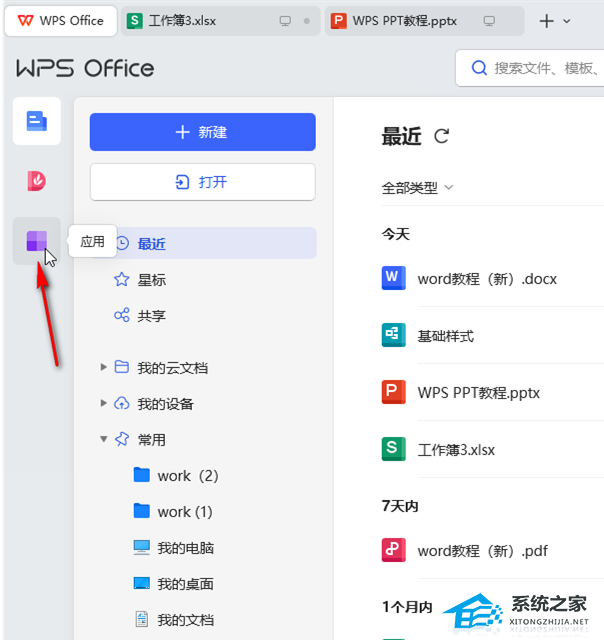Image resolution: width=604 pixels, height=640 pixels.
Task: Click the spreadsheet icon of 工作簿3.xlsx
Action: (x=393, y=449)
